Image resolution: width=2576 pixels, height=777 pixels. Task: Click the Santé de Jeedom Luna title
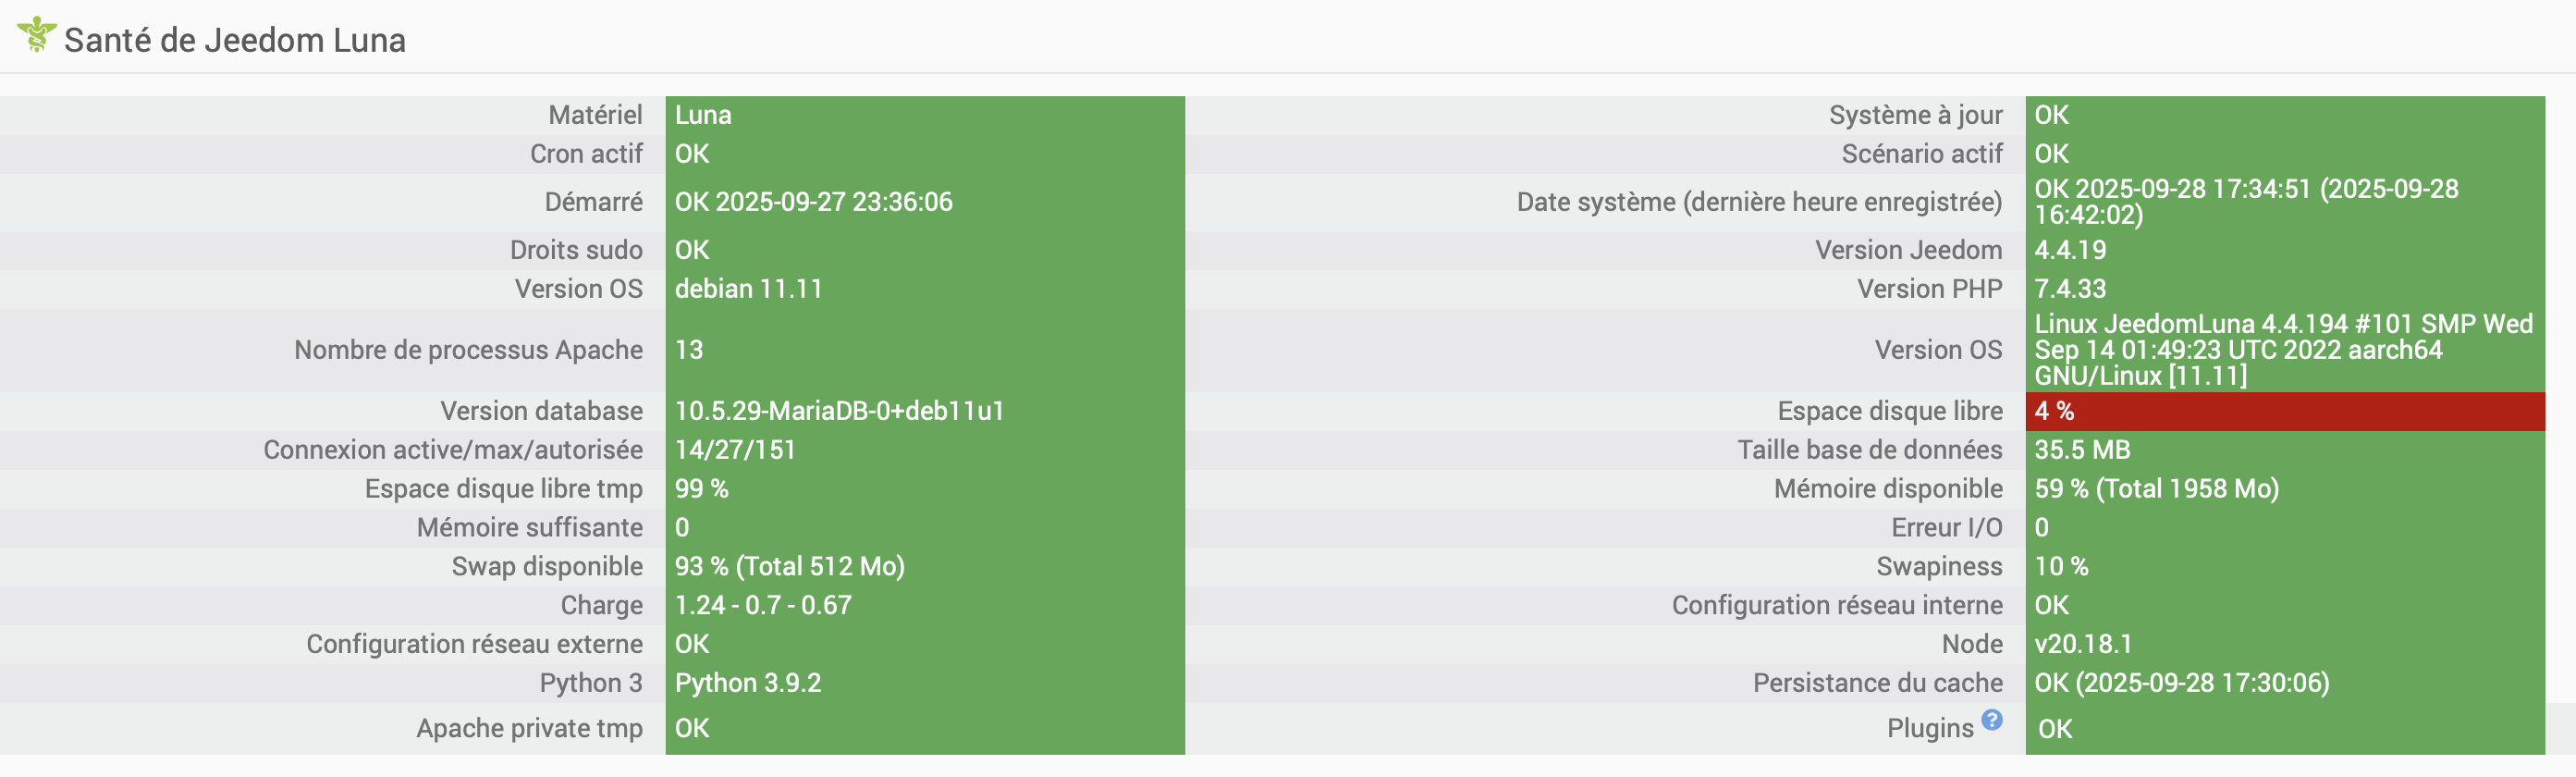pos(235,40)
